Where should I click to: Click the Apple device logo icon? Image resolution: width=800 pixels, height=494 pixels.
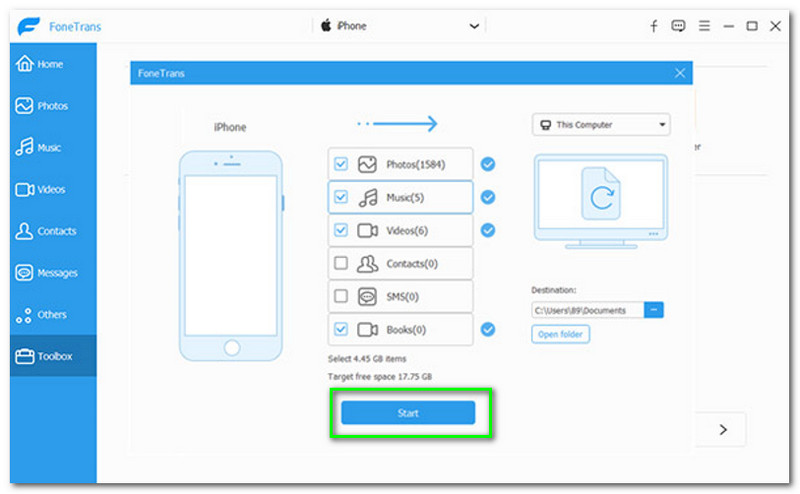pyautogui.click(x=326, y=26)
